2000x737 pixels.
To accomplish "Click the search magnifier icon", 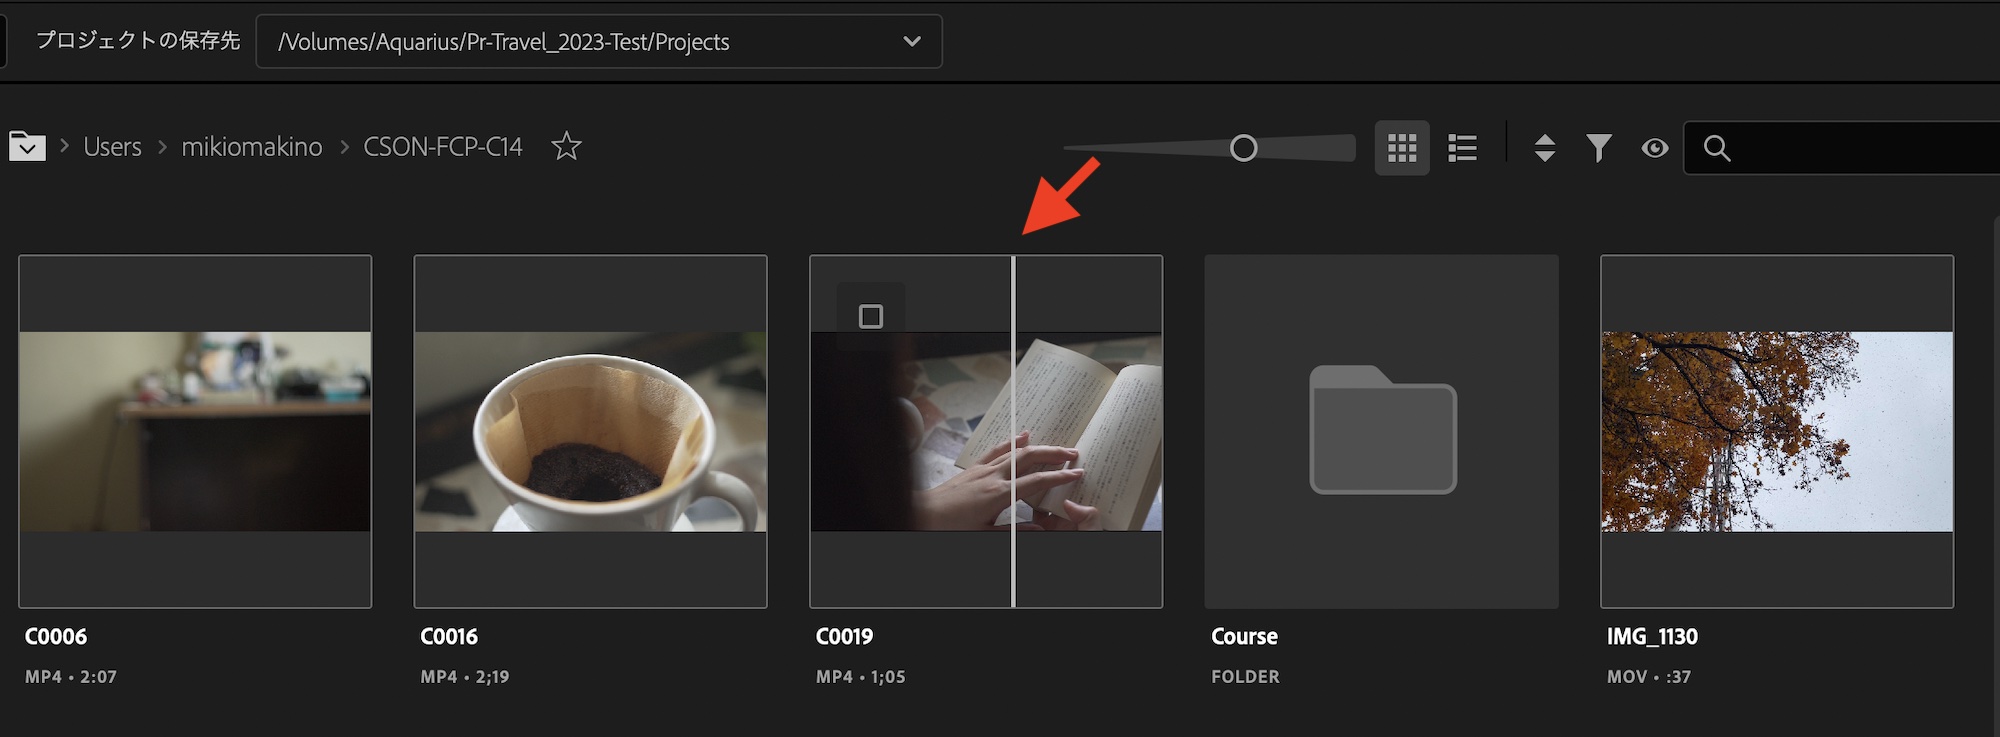I will 1717,148.
